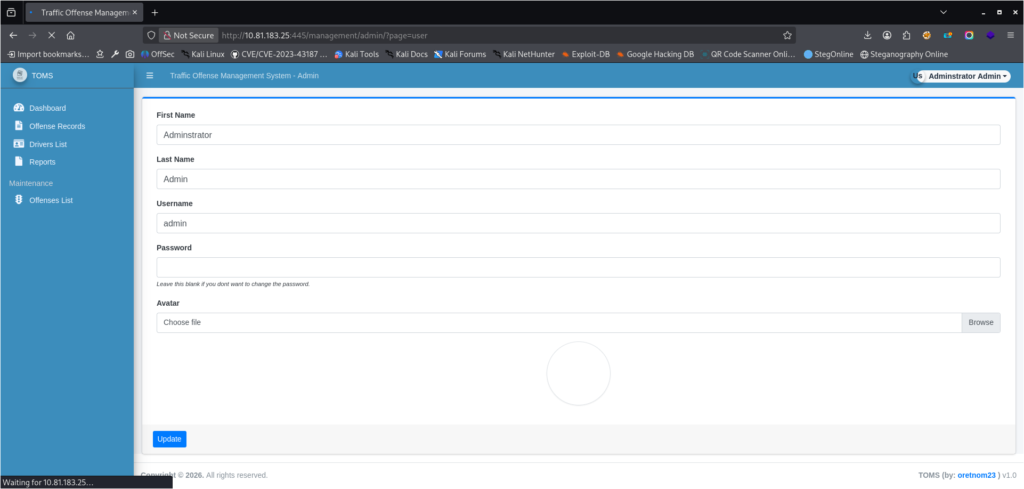This screenshot has width=1024, height=489.
Task: Click the Update button
Action: tap(170, 439)
